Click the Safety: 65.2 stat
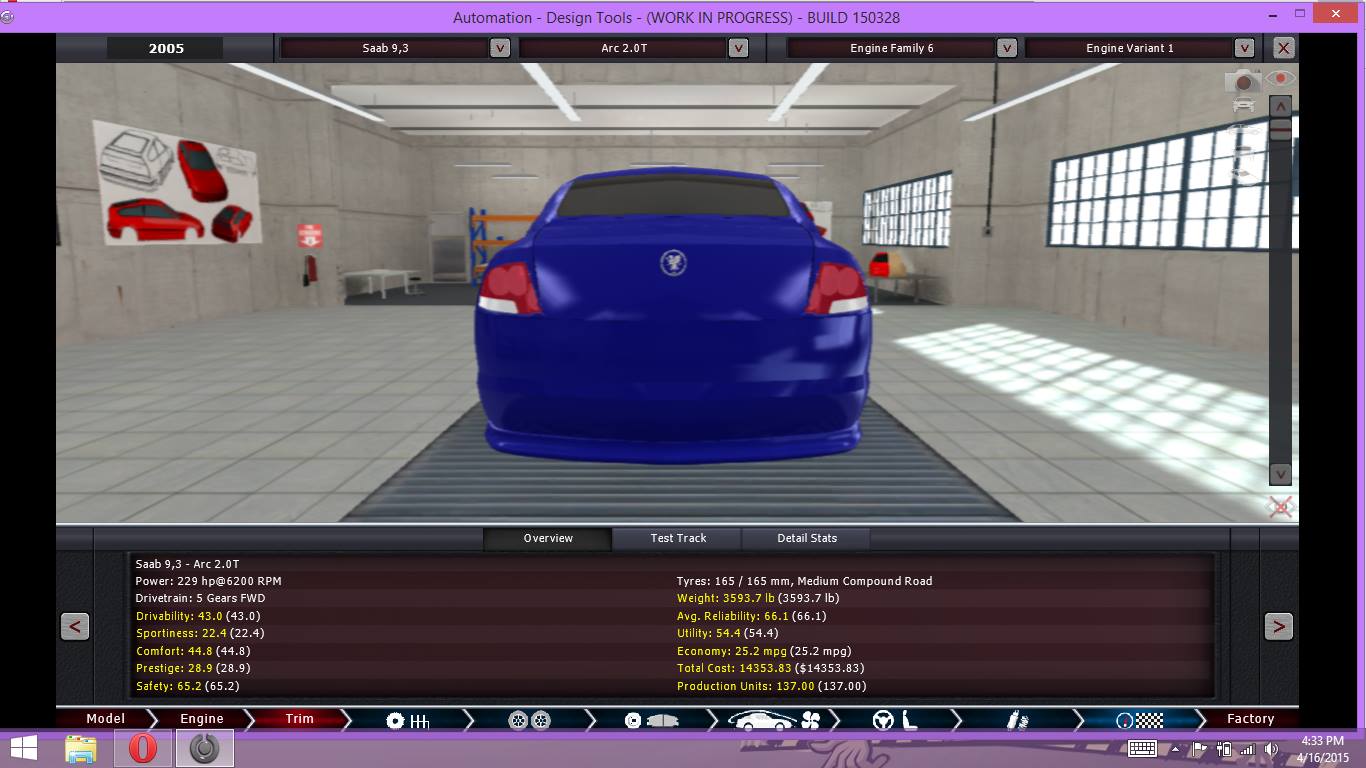This screenshot has height=768, width=1366. (188, 686)
